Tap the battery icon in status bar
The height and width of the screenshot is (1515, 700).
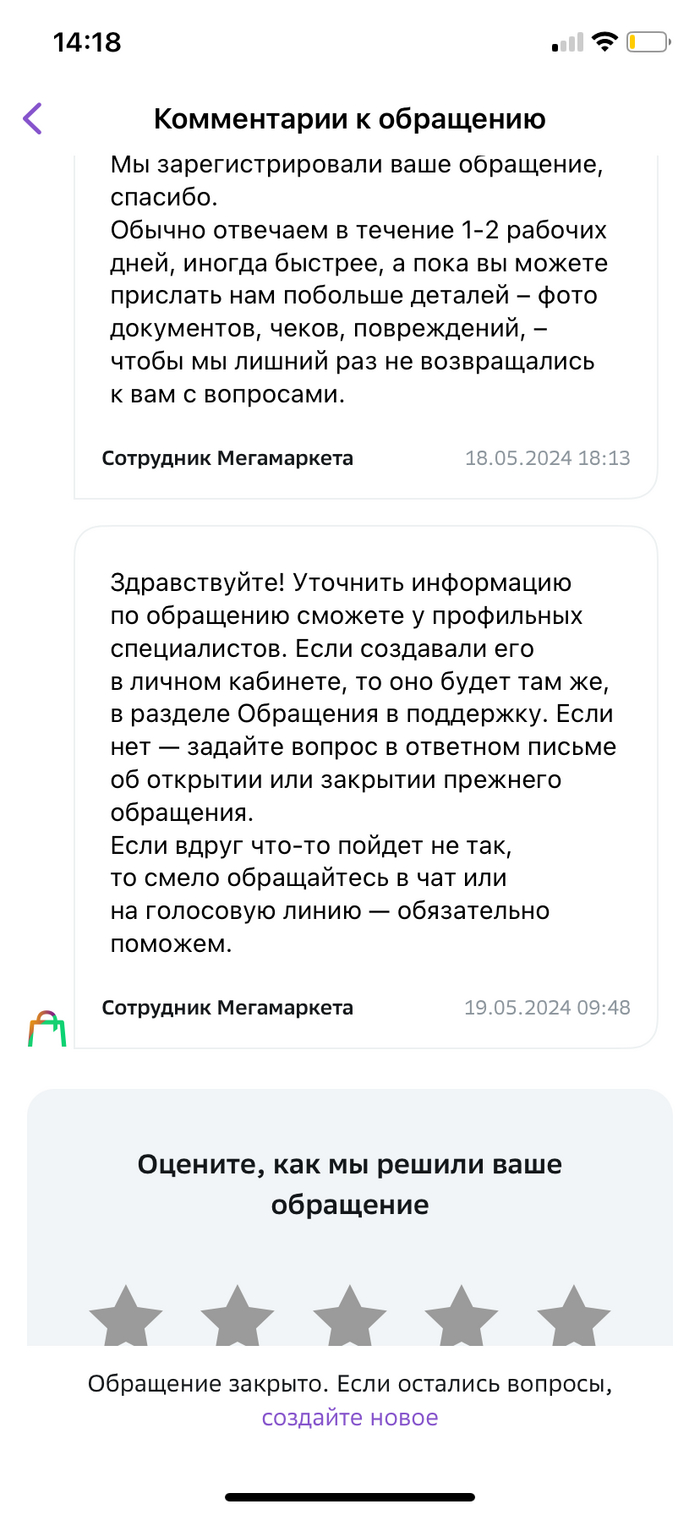647,43
